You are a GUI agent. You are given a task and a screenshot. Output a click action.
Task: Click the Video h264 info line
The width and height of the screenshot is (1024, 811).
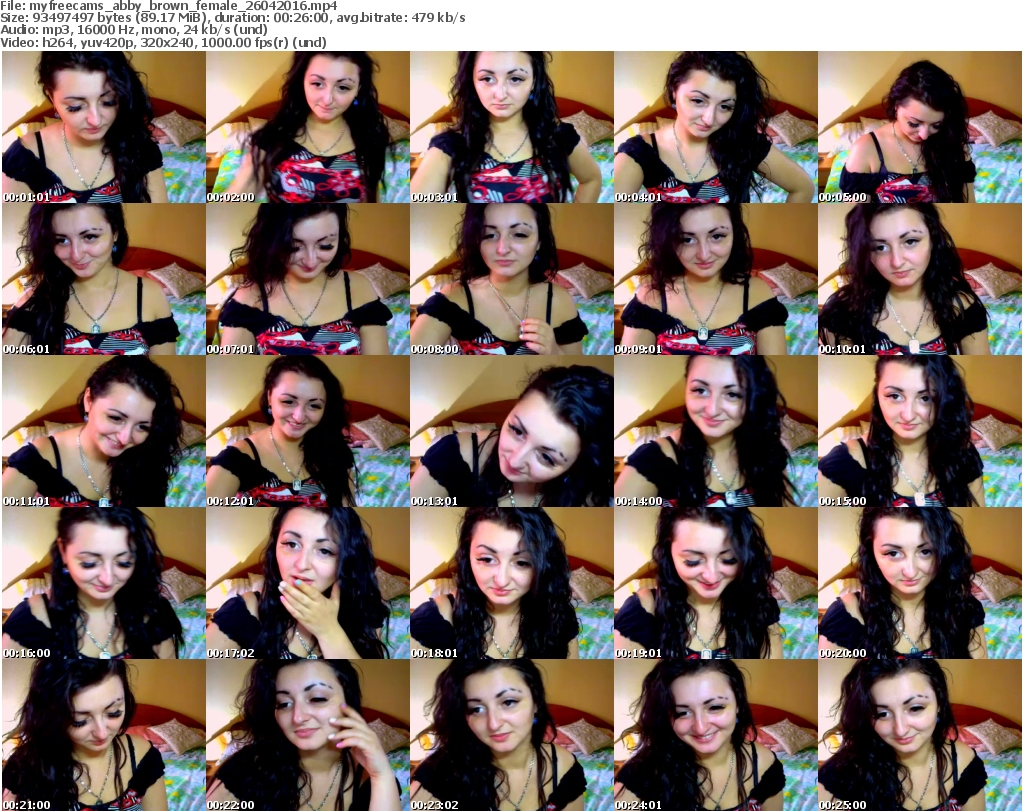(x=163, y=42)
